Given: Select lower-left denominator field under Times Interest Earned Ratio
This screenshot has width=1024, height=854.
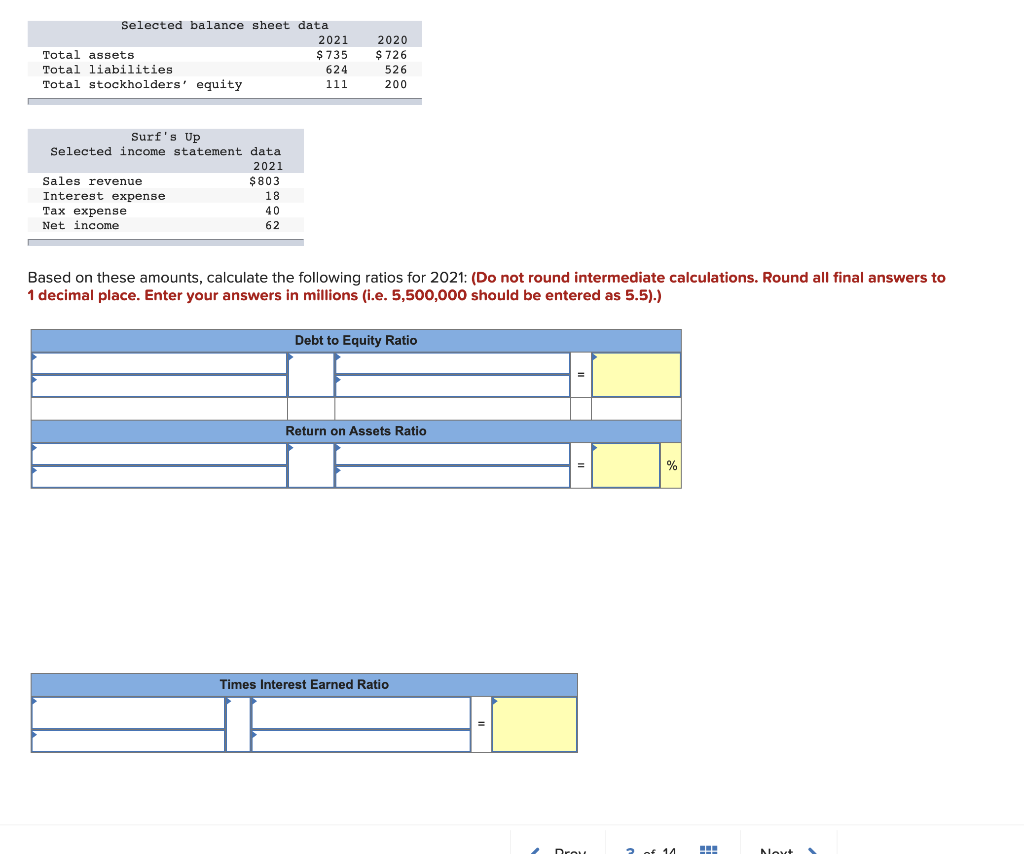Looking at the screenshot, I should point(128,740).
